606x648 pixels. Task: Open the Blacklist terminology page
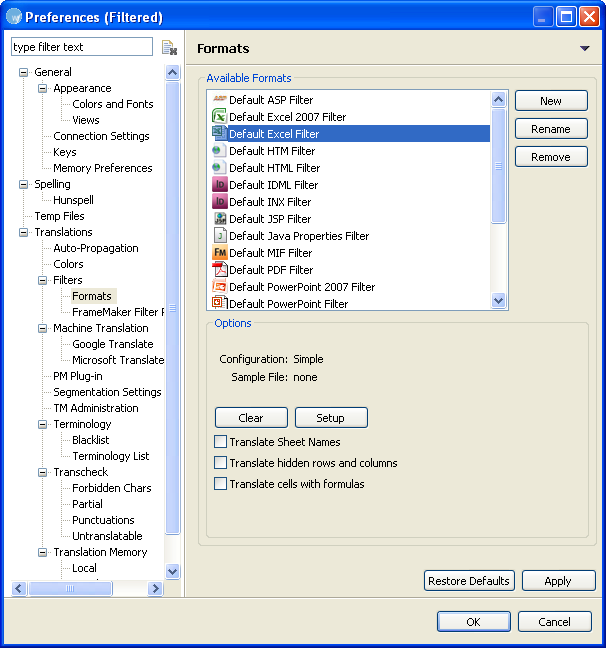click(x=91, y=440)
